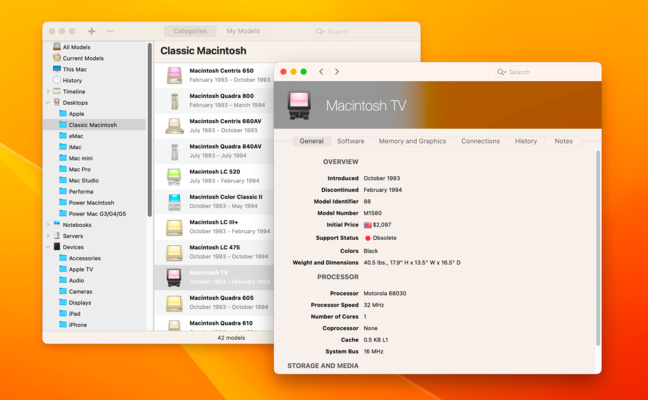Open the Memory and Graphics tab
Viewport: 648px width, 400px height.
(x=412, y=141)
